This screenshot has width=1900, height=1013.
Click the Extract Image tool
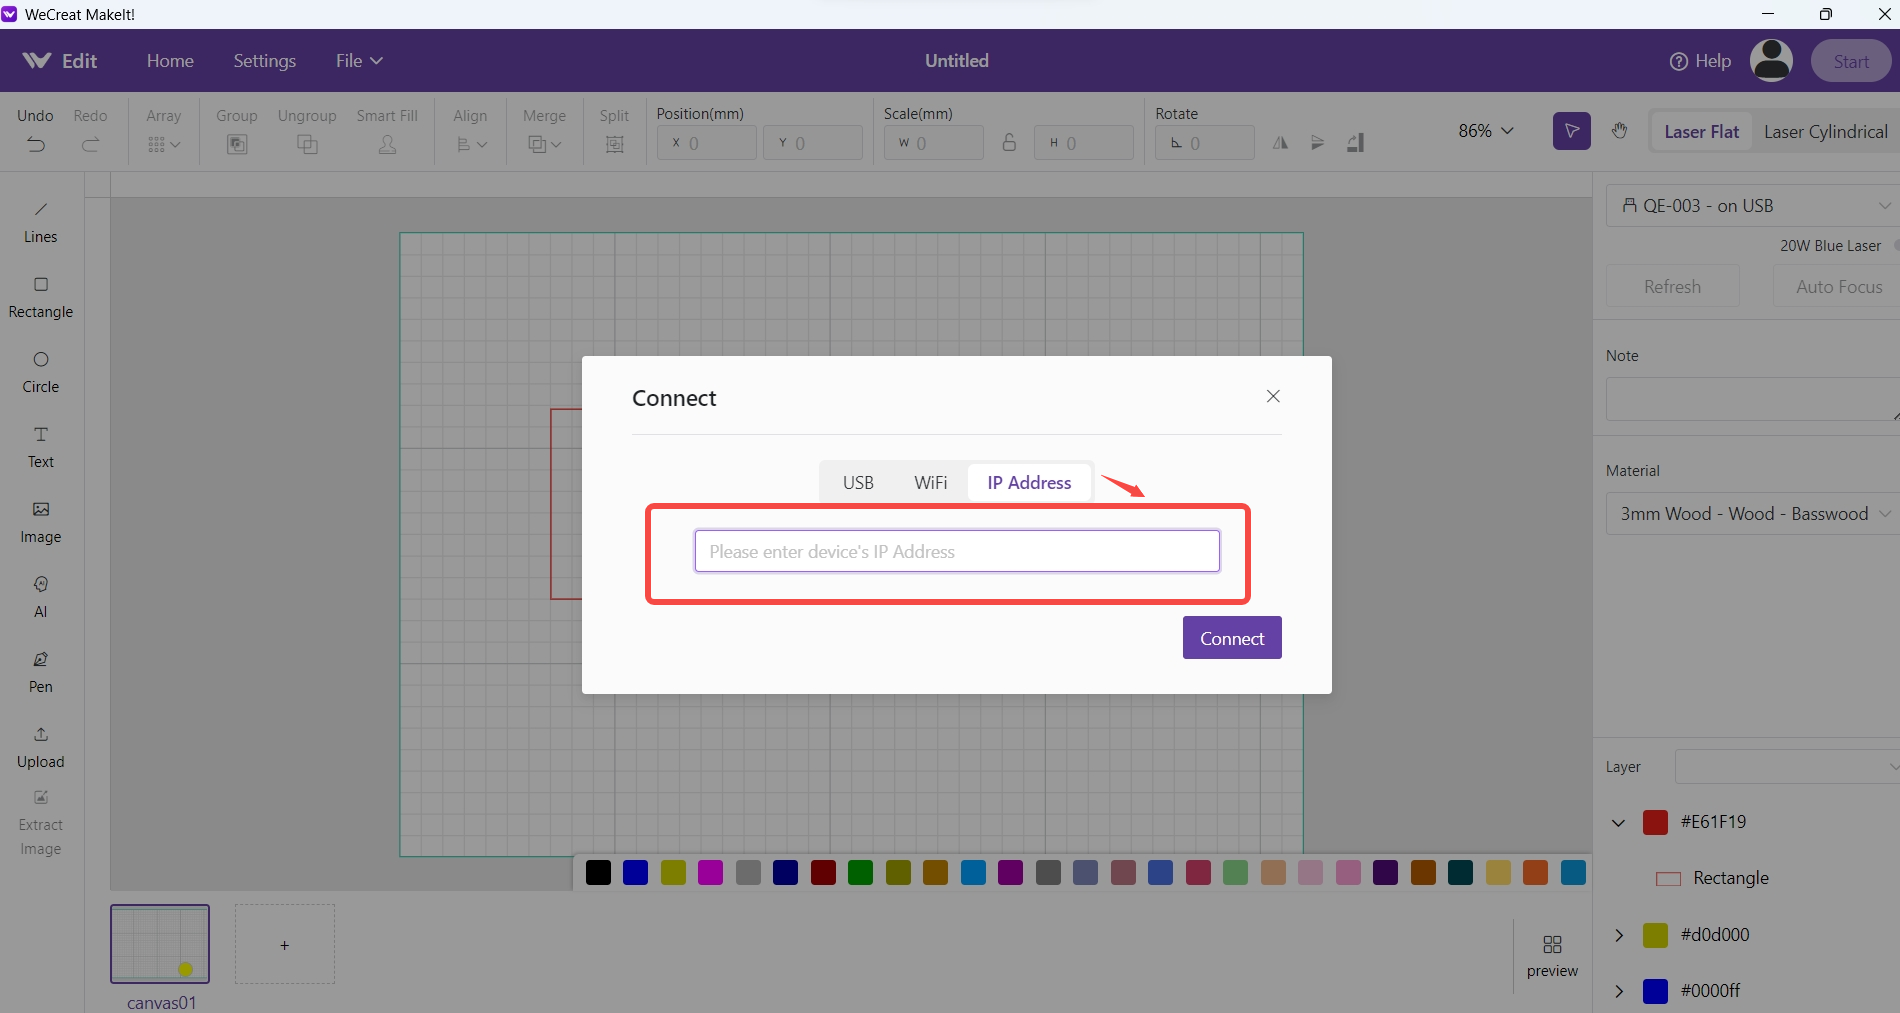41,823
